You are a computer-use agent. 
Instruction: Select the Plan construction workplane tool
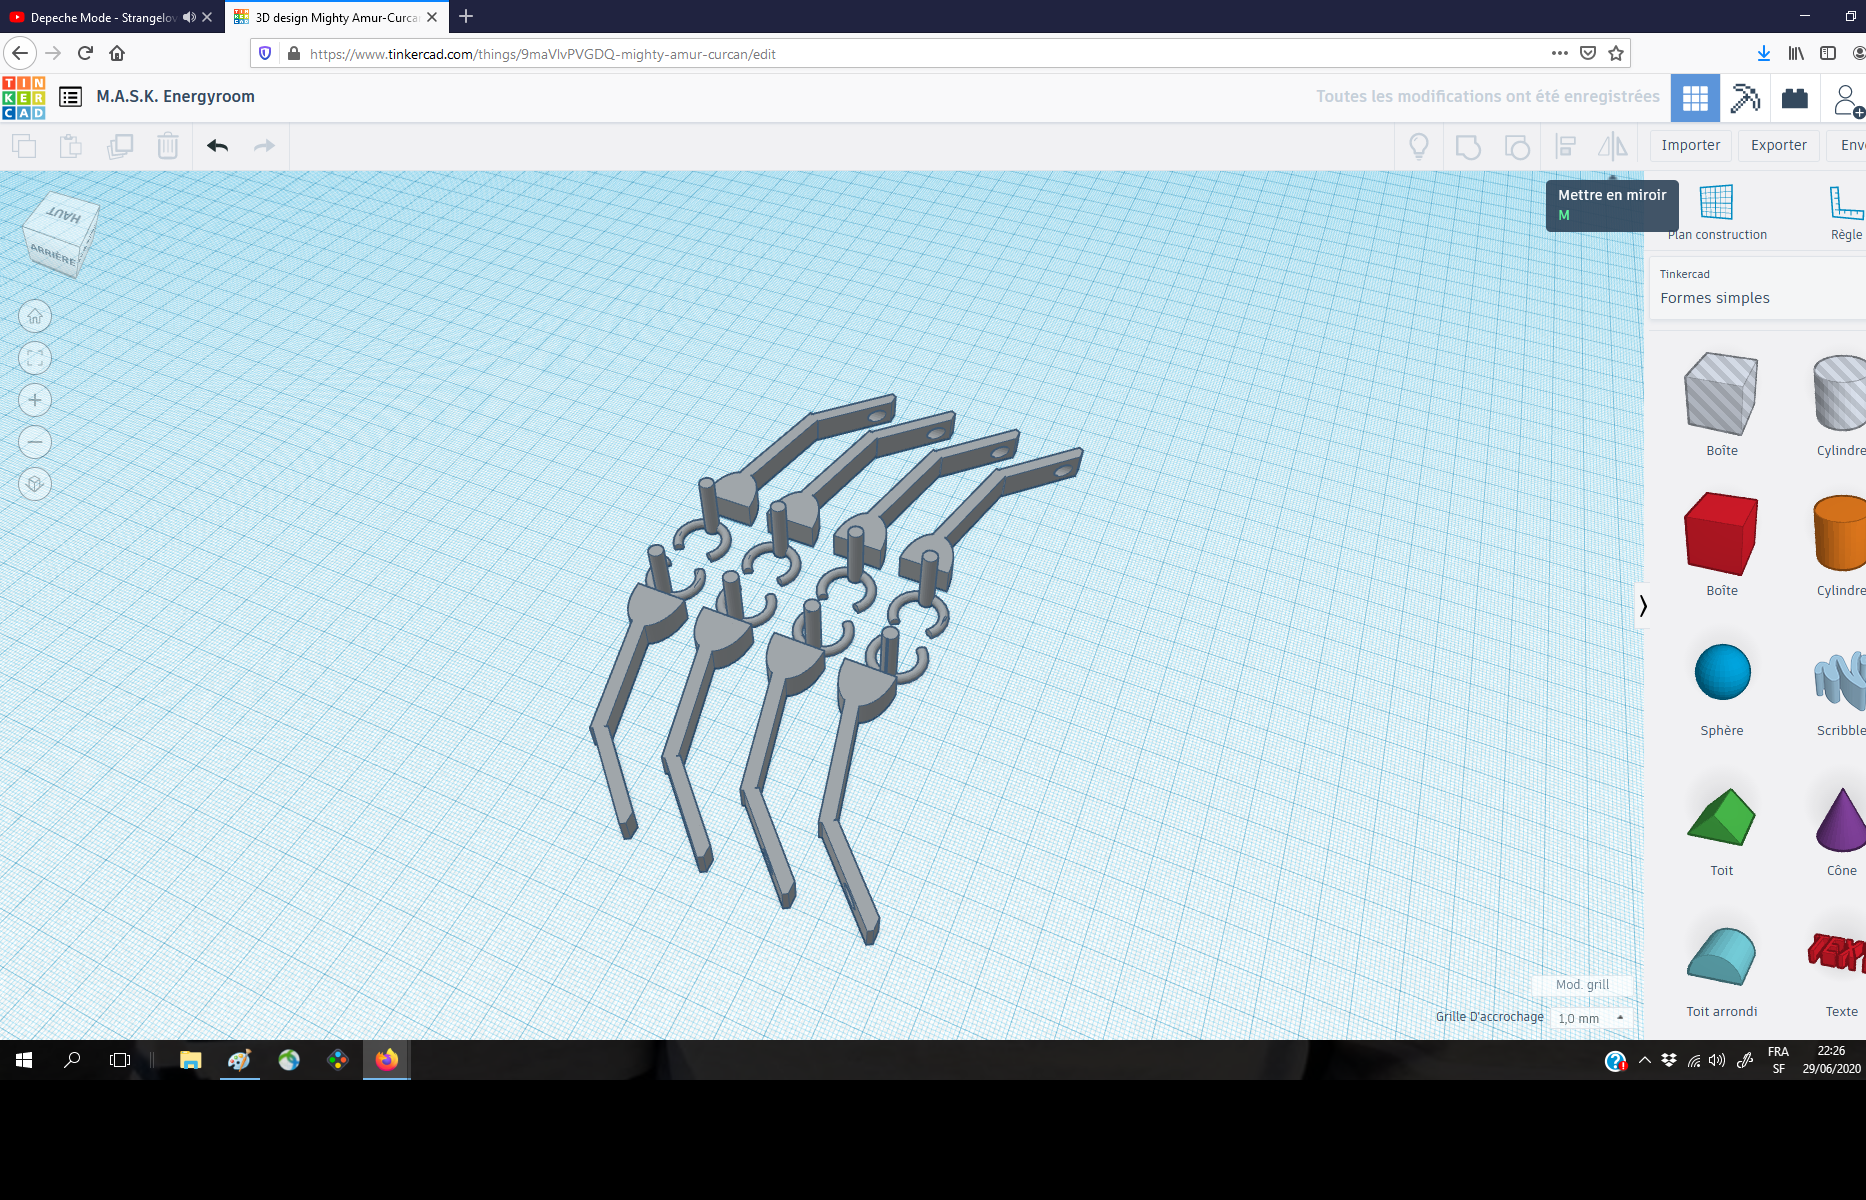point(1717,212)
